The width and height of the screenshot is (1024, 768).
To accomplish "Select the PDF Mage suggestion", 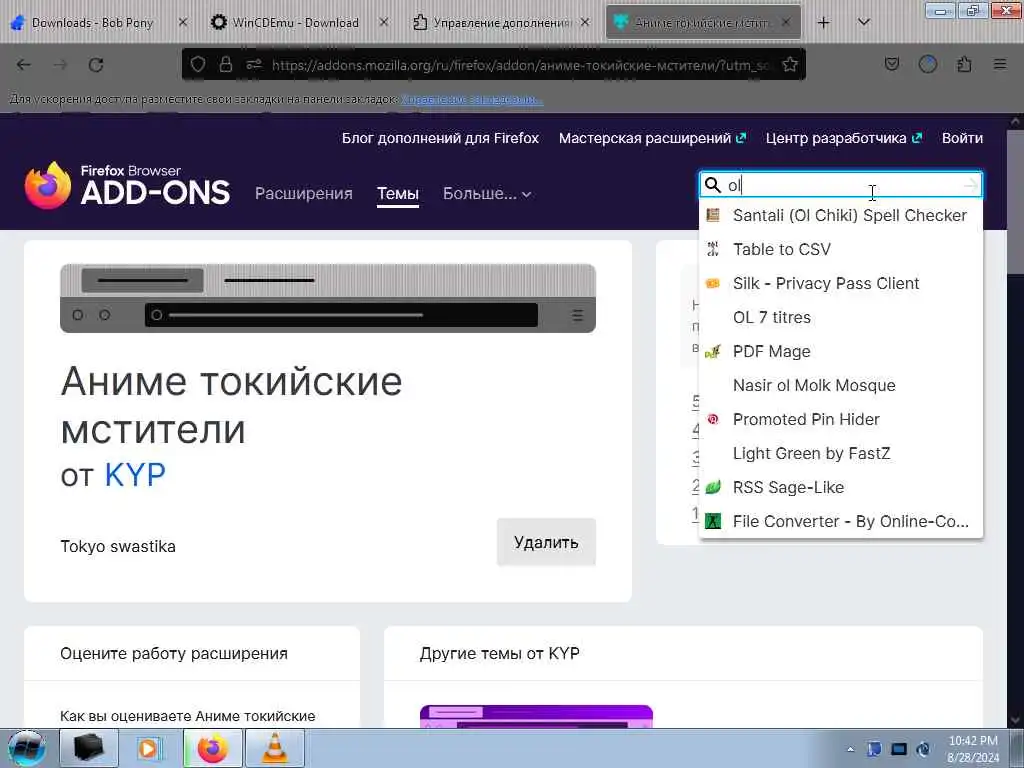I will point(841,351).
